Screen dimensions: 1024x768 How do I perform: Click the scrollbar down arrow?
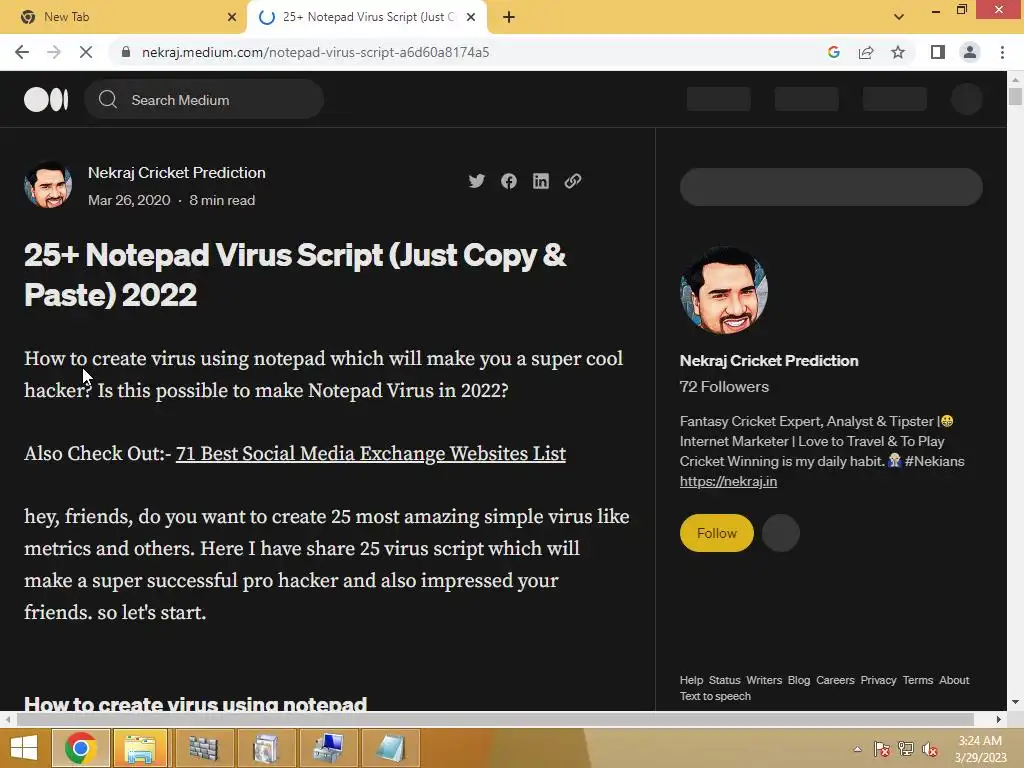pos(1015,702)
